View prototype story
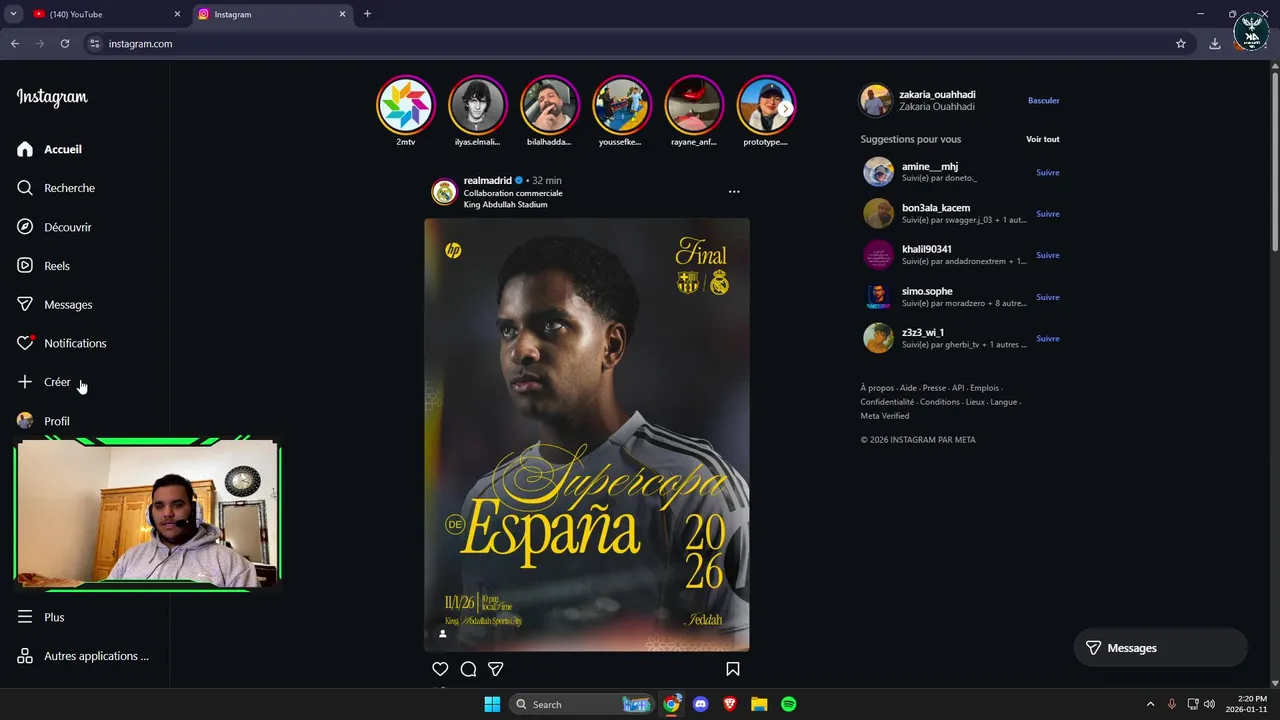Image resolution: width=1280 pixels, height=720 pixels. click(x=765, y=104)
